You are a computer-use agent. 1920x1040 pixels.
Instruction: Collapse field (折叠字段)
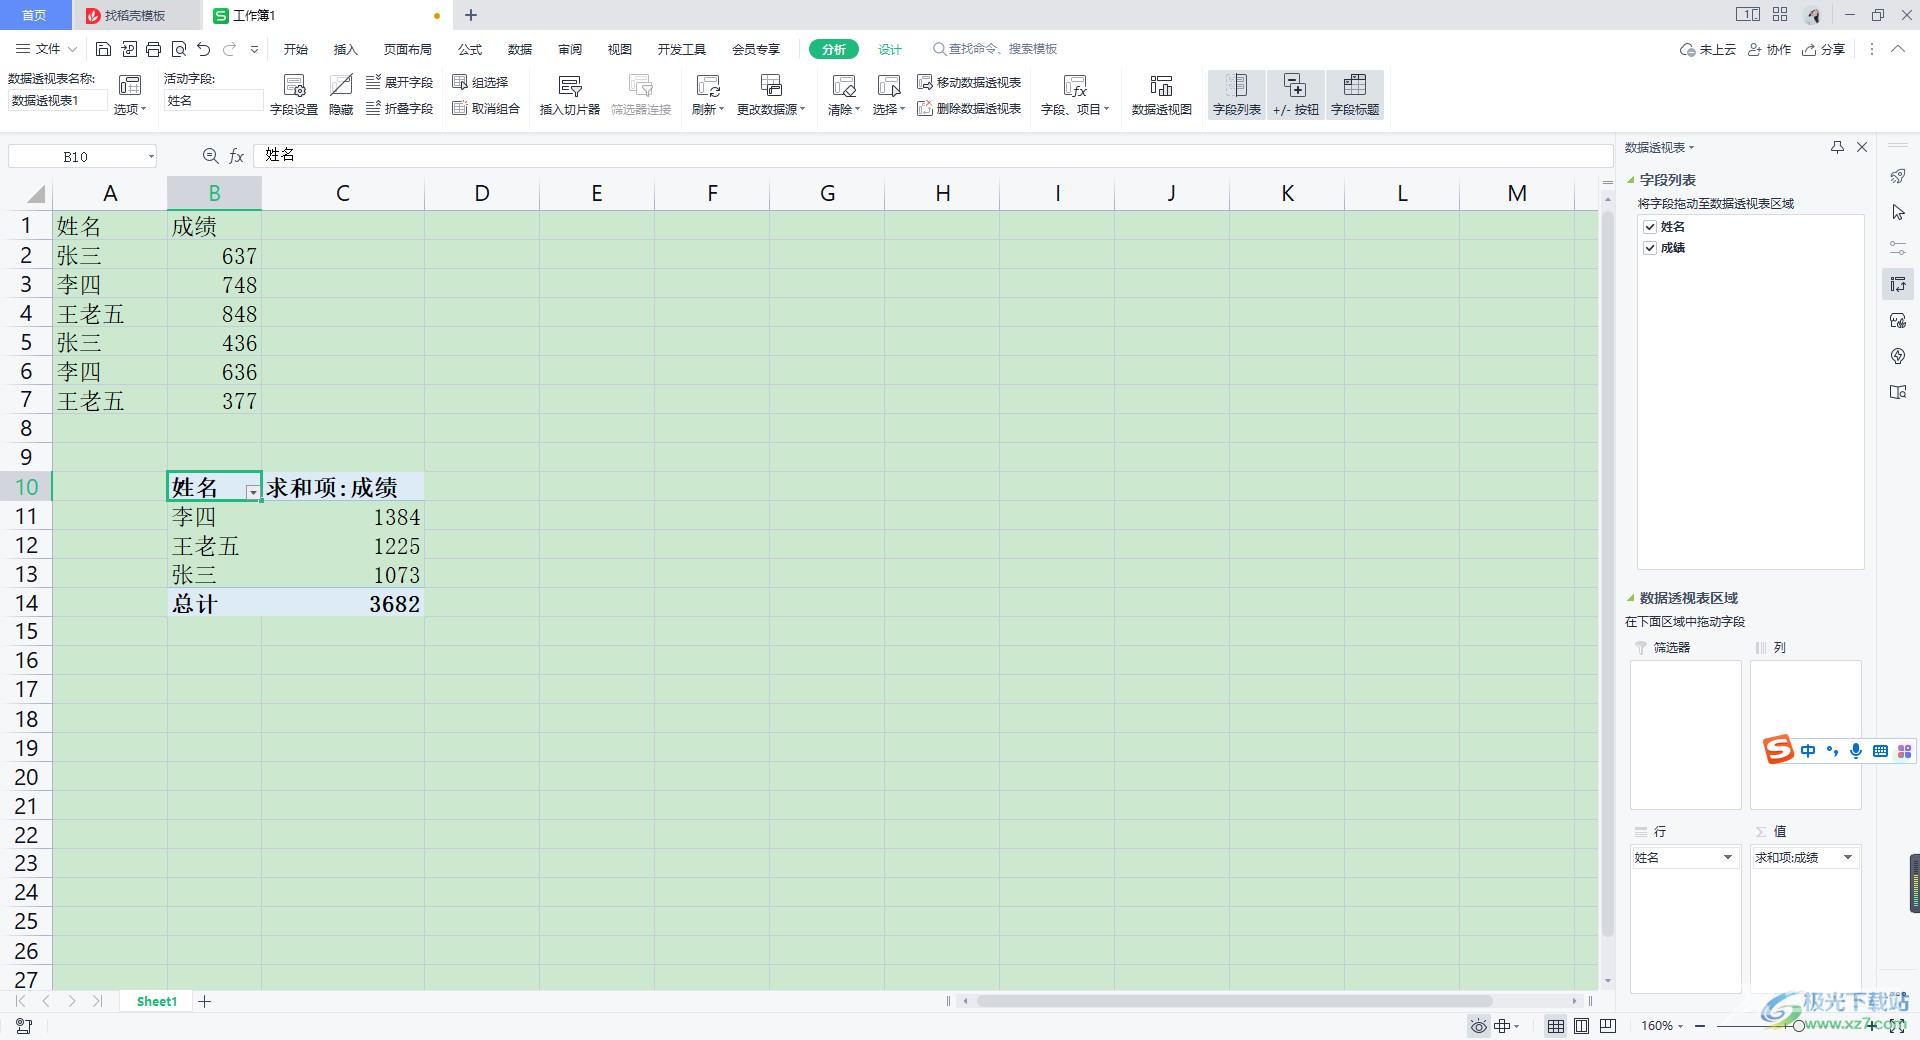(400, 108)
